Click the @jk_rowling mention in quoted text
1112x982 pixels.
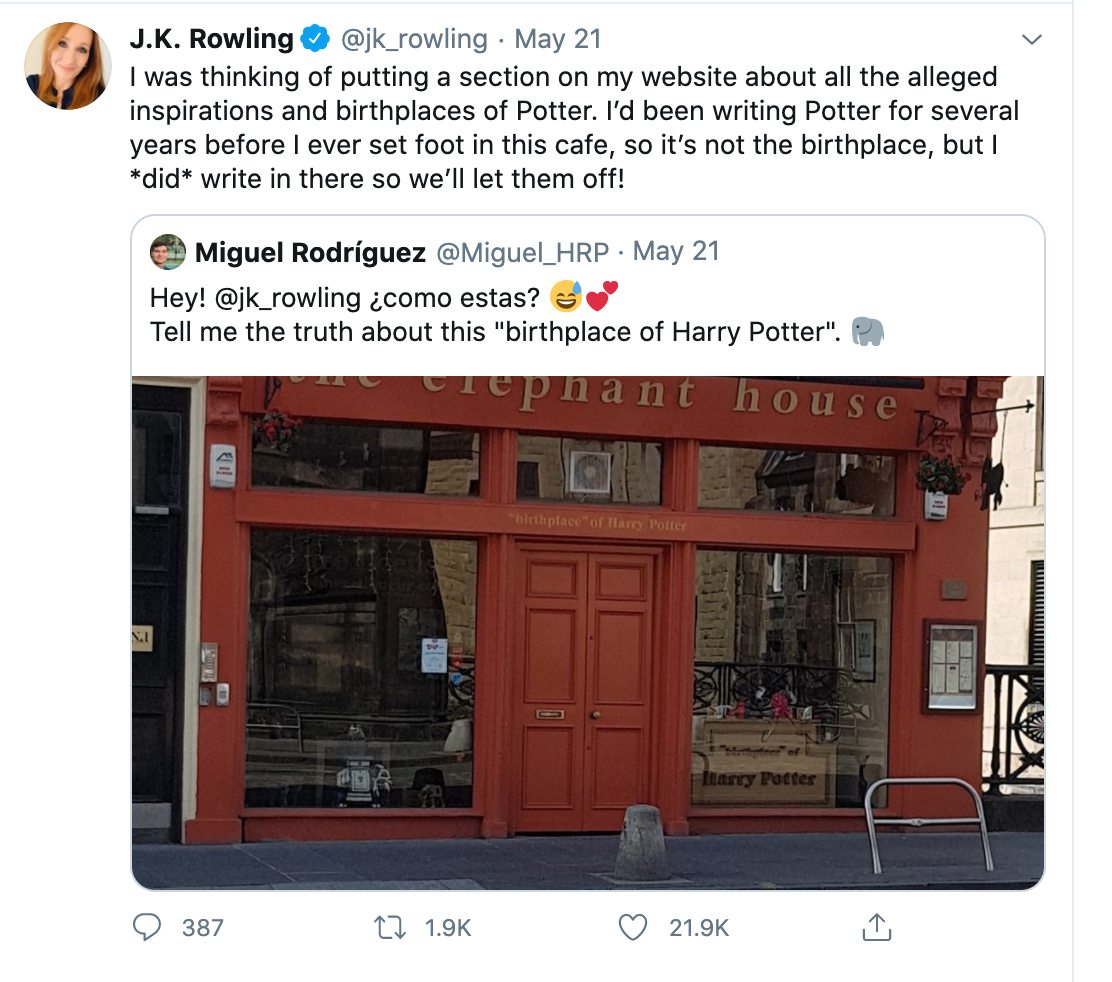(x=287, y=298)
